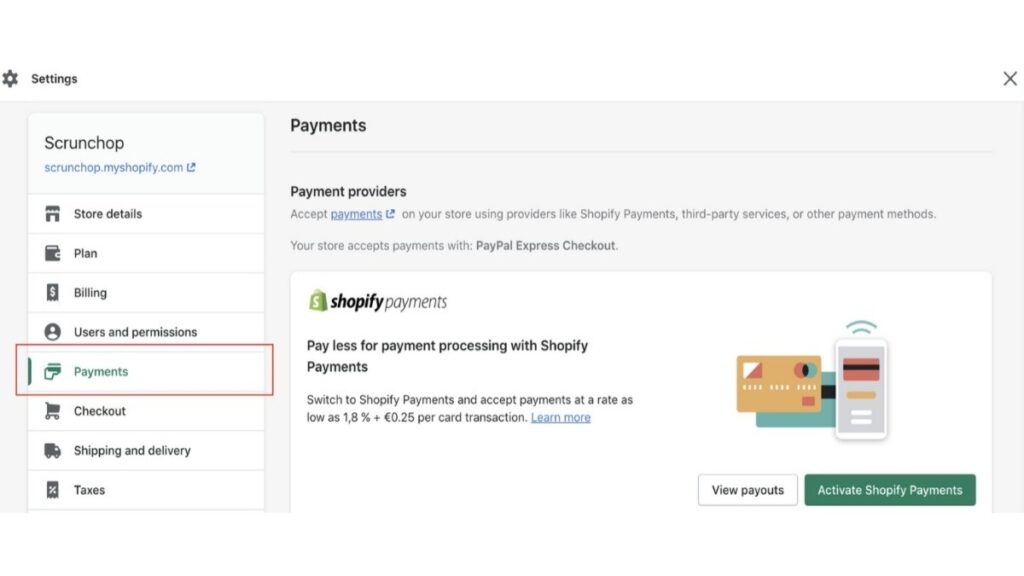The image size is (1024, 576).
Task: Select the Store details icon
Action: [x=51, y=213]
